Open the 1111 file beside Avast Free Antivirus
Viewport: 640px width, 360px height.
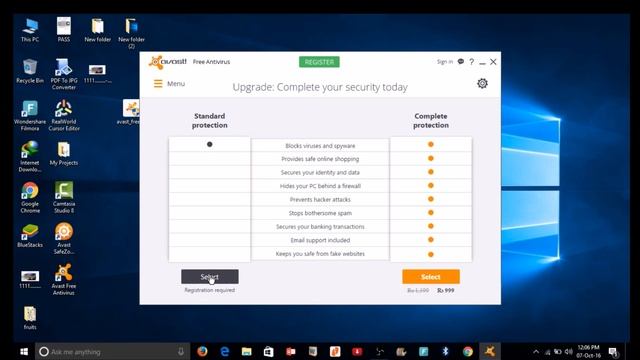pyautogui.click(x=30, y=280)
